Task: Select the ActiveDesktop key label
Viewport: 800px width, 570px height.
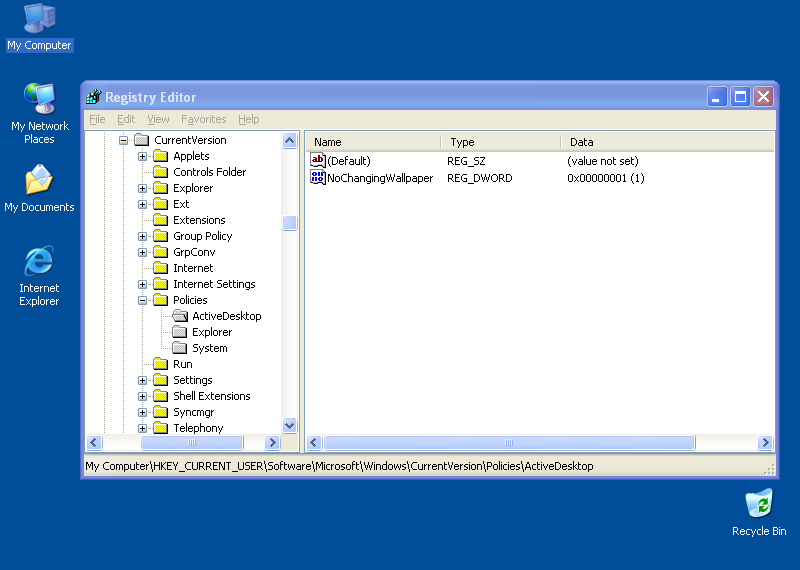Action: [227, 316]
